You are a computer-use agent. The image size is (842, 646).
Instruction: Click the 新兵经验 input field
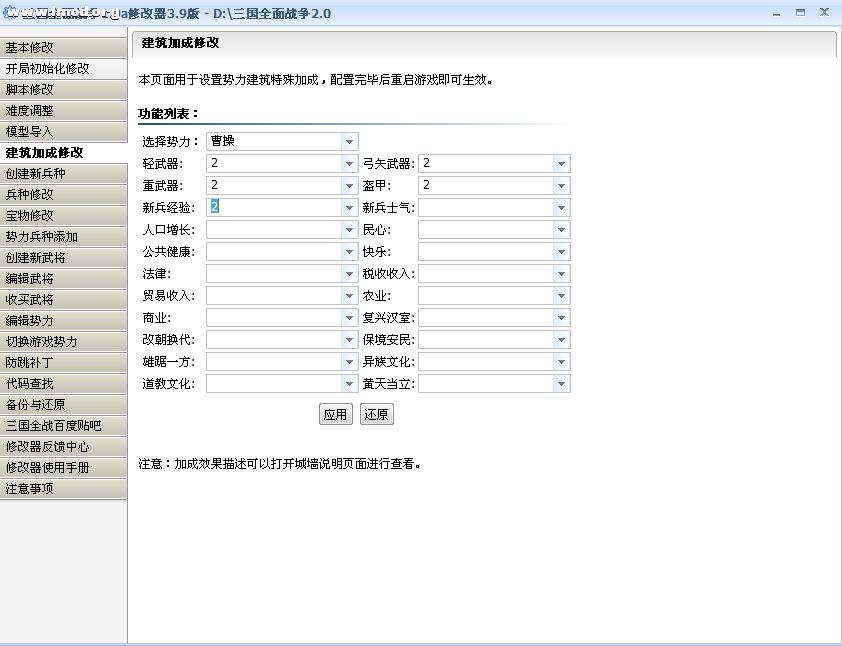(x=274, y=208)
